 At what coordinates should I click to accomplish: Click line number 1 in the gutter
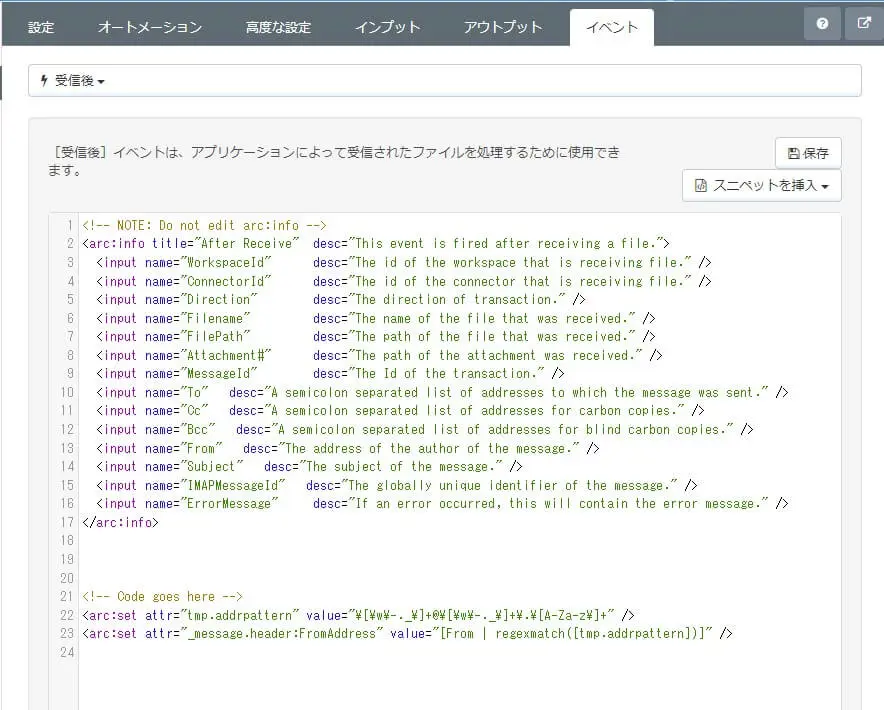pyautogui.click(x=70, y=226)
